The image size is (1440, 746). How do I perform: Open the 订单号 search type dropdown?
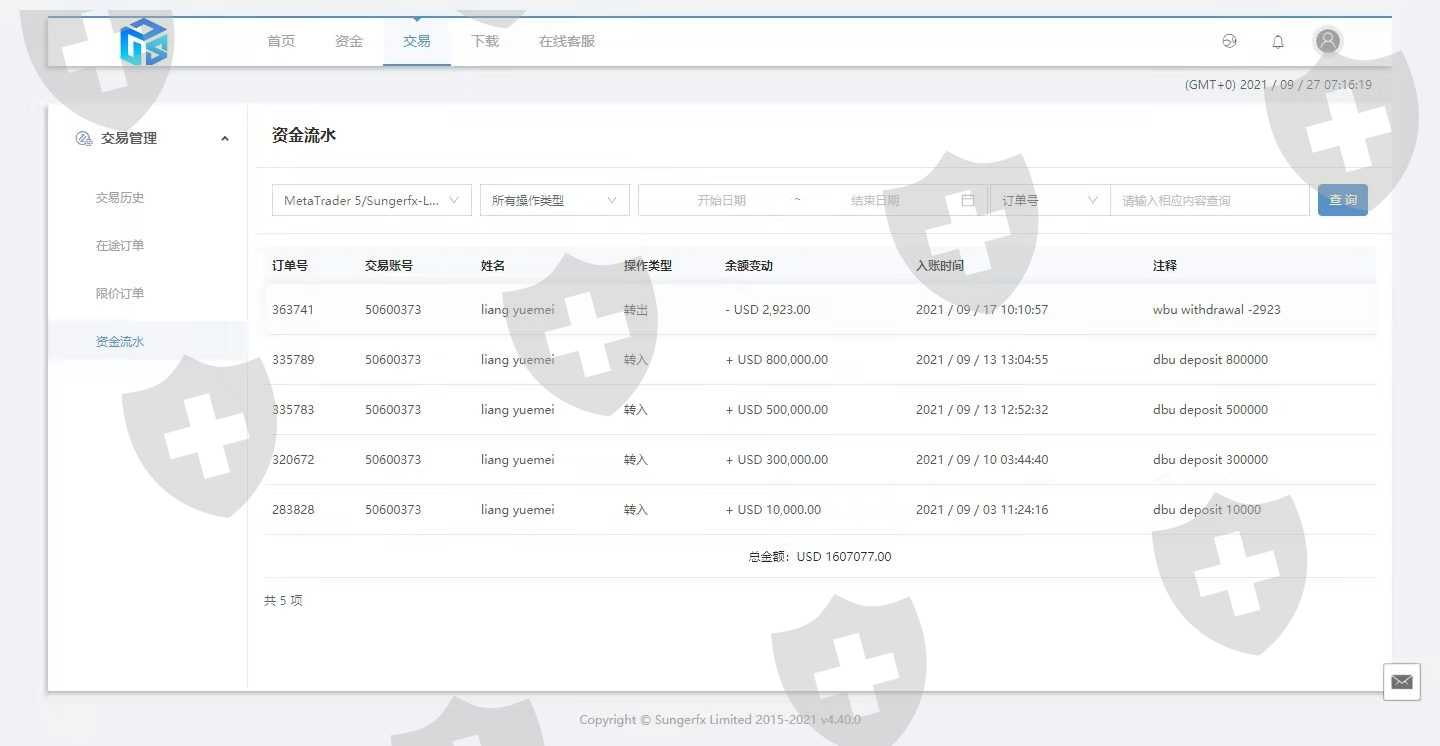pyautogui.click(x=1049, y=200)
